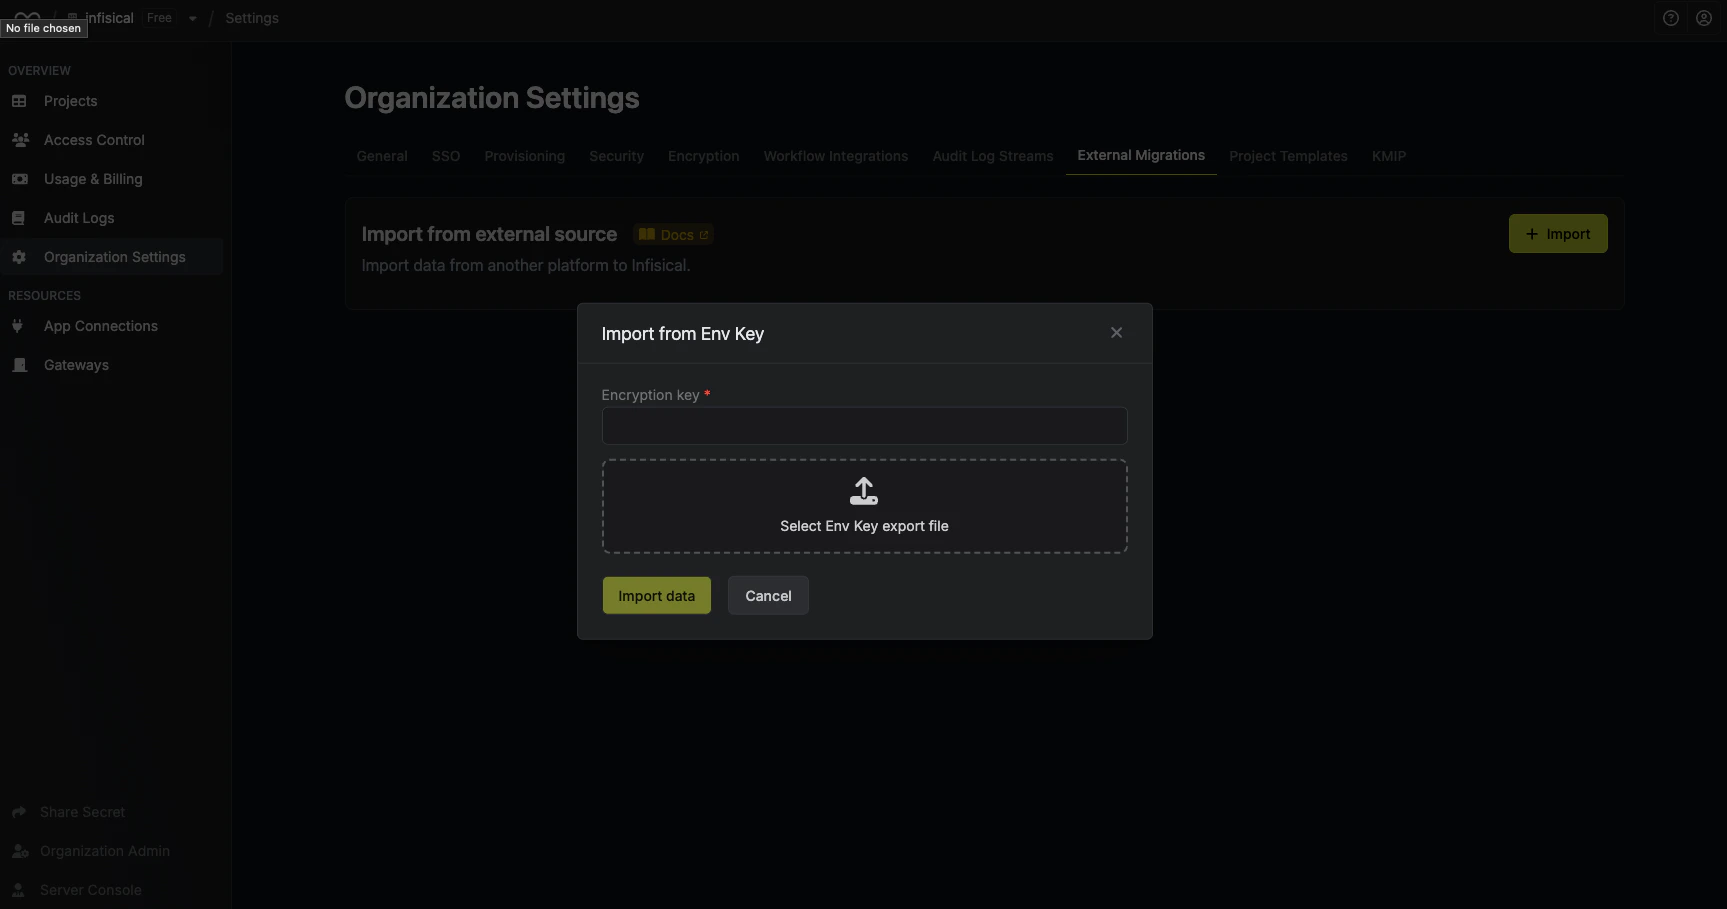The image size is (1727, 909).
Task: Open the Audit Log Streams tab
Action: point(993,156)
